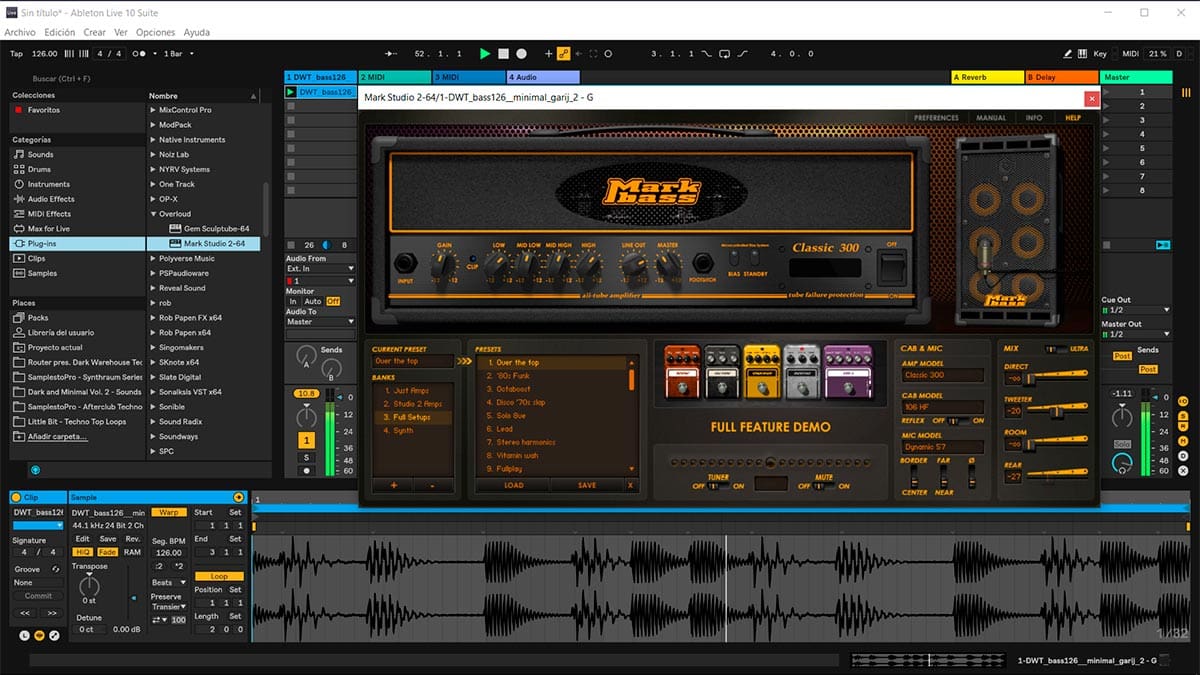
Task: Click the MIDI Arrangement Overdub plus icon
Action: [x=548, y=53]
